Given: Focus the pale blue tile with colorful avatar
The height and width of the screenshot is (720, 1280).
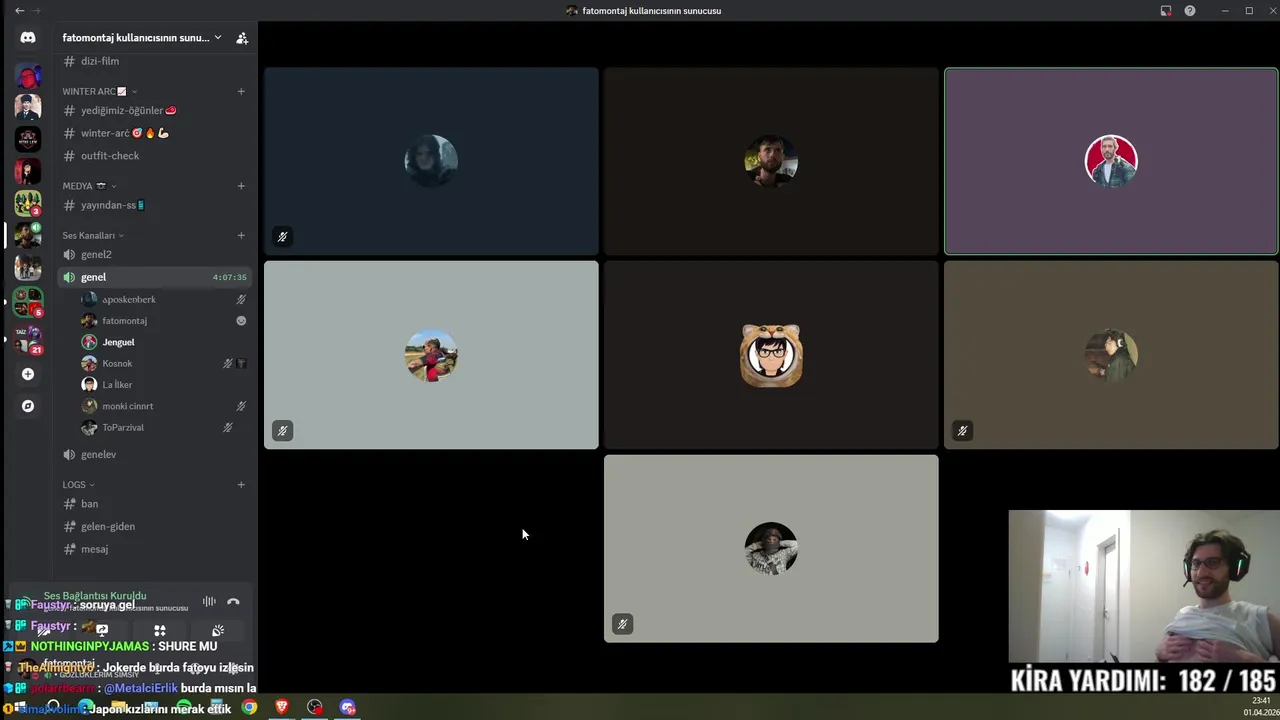Looking at the screenshot, I should coord(431,355).
